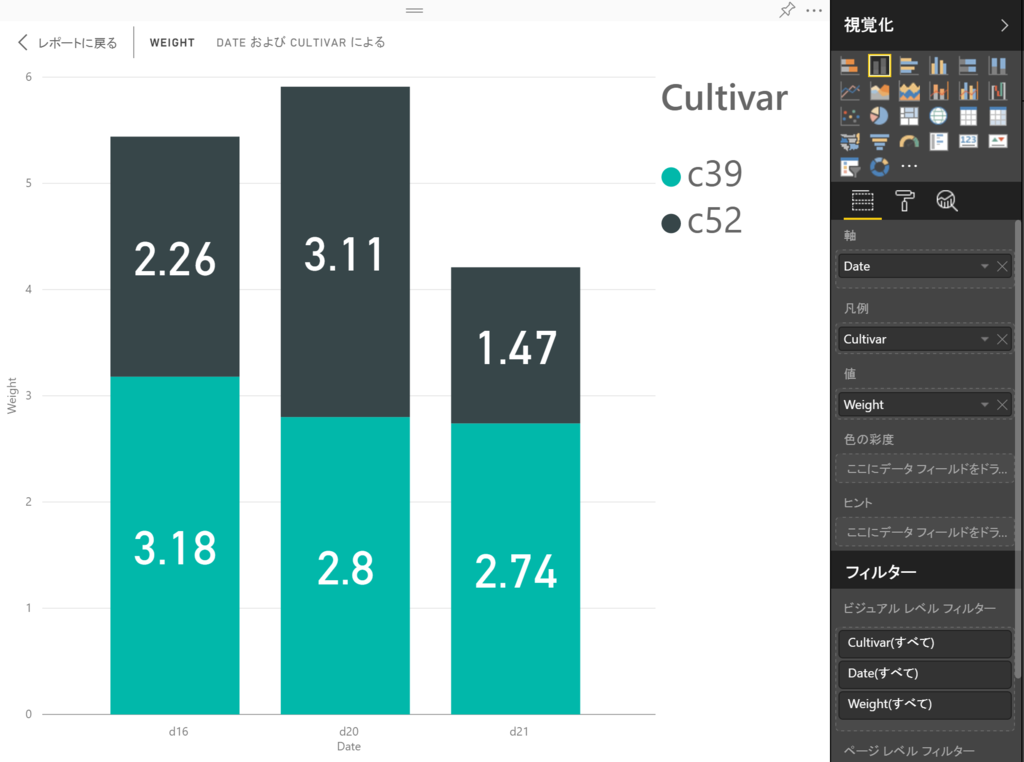Click the drag handle atop the visual
Viewport: 1024px width, 762px height.
(x=414, y=10)
